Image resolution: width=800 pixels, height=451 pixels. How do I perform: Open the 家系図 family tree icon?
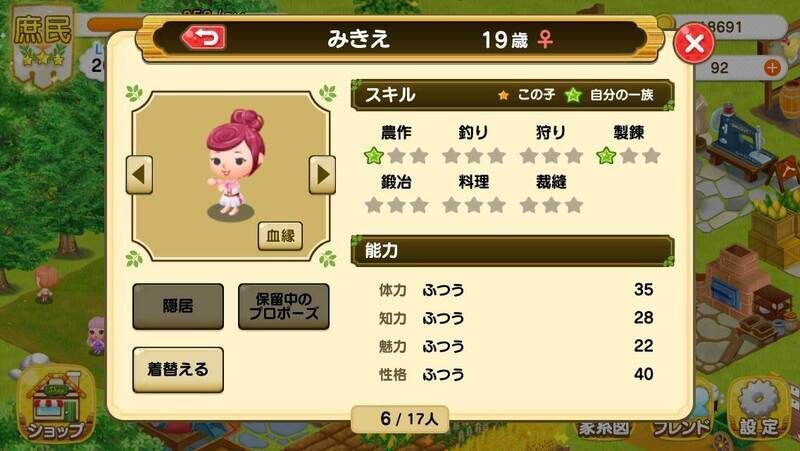[x=604, y=428]
